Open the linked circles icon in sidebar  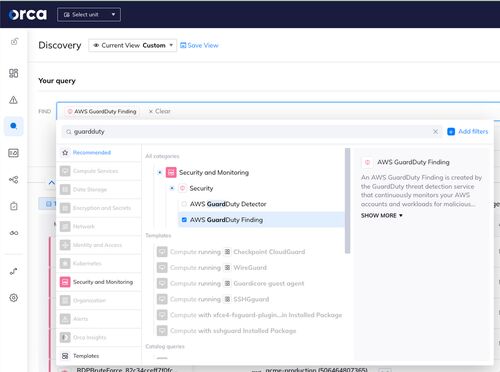[x=14, y=233]
